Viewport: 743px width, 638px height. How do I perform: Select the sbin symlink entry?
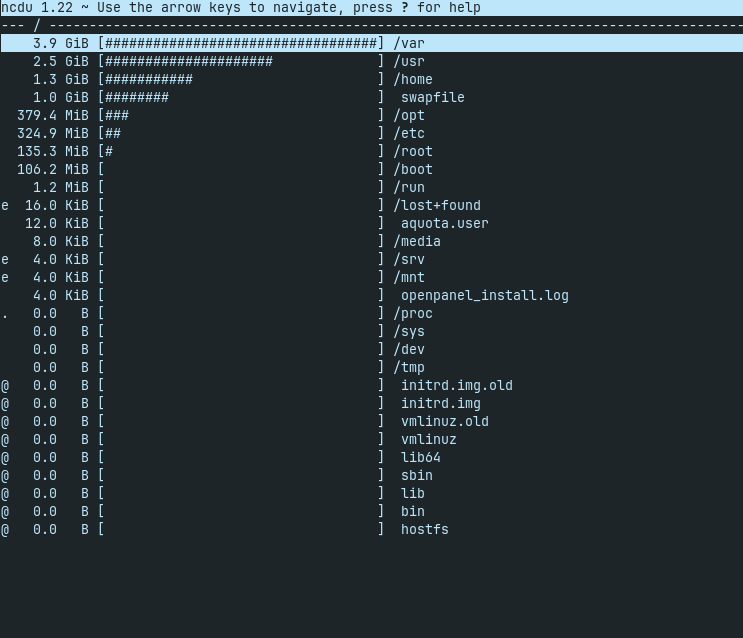tap(372, 475)
